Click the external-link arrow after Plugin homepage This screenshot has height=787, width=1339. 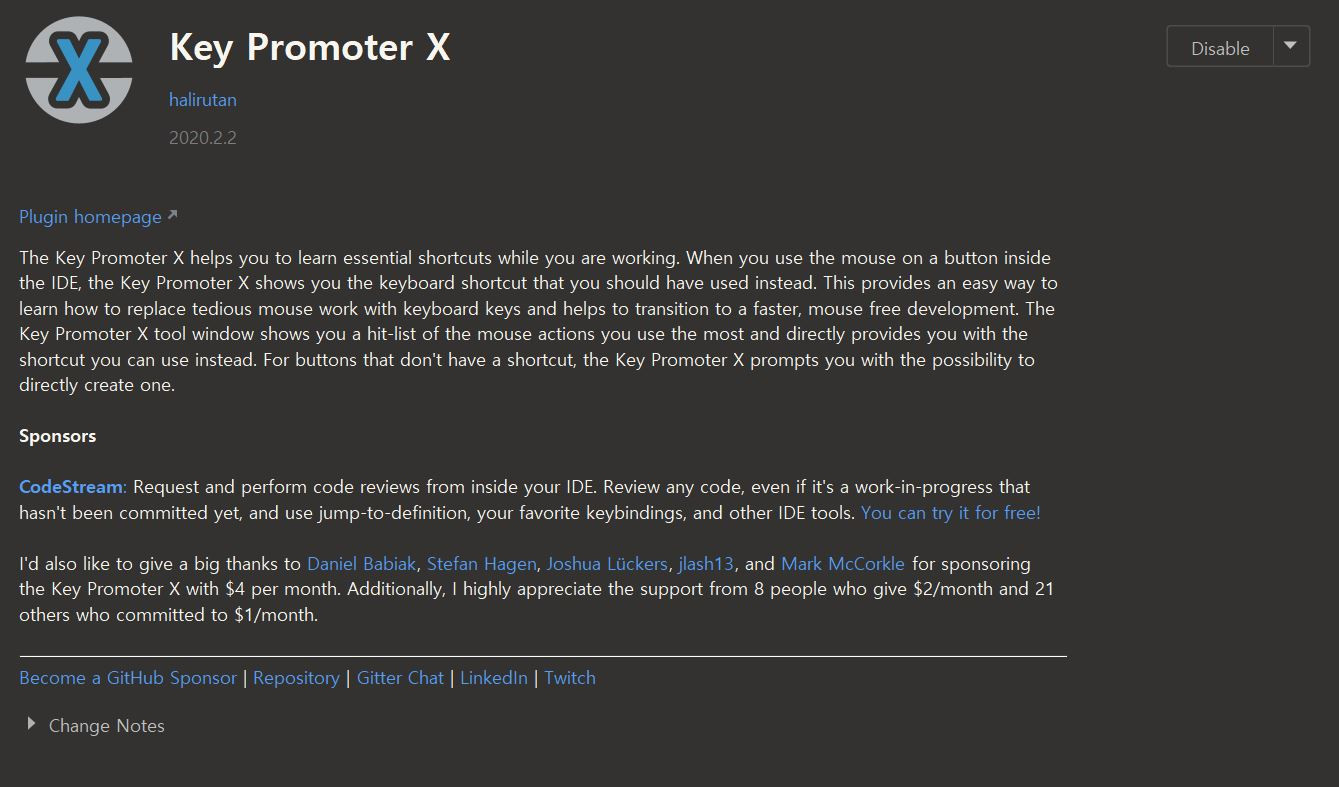click(172, 215)
